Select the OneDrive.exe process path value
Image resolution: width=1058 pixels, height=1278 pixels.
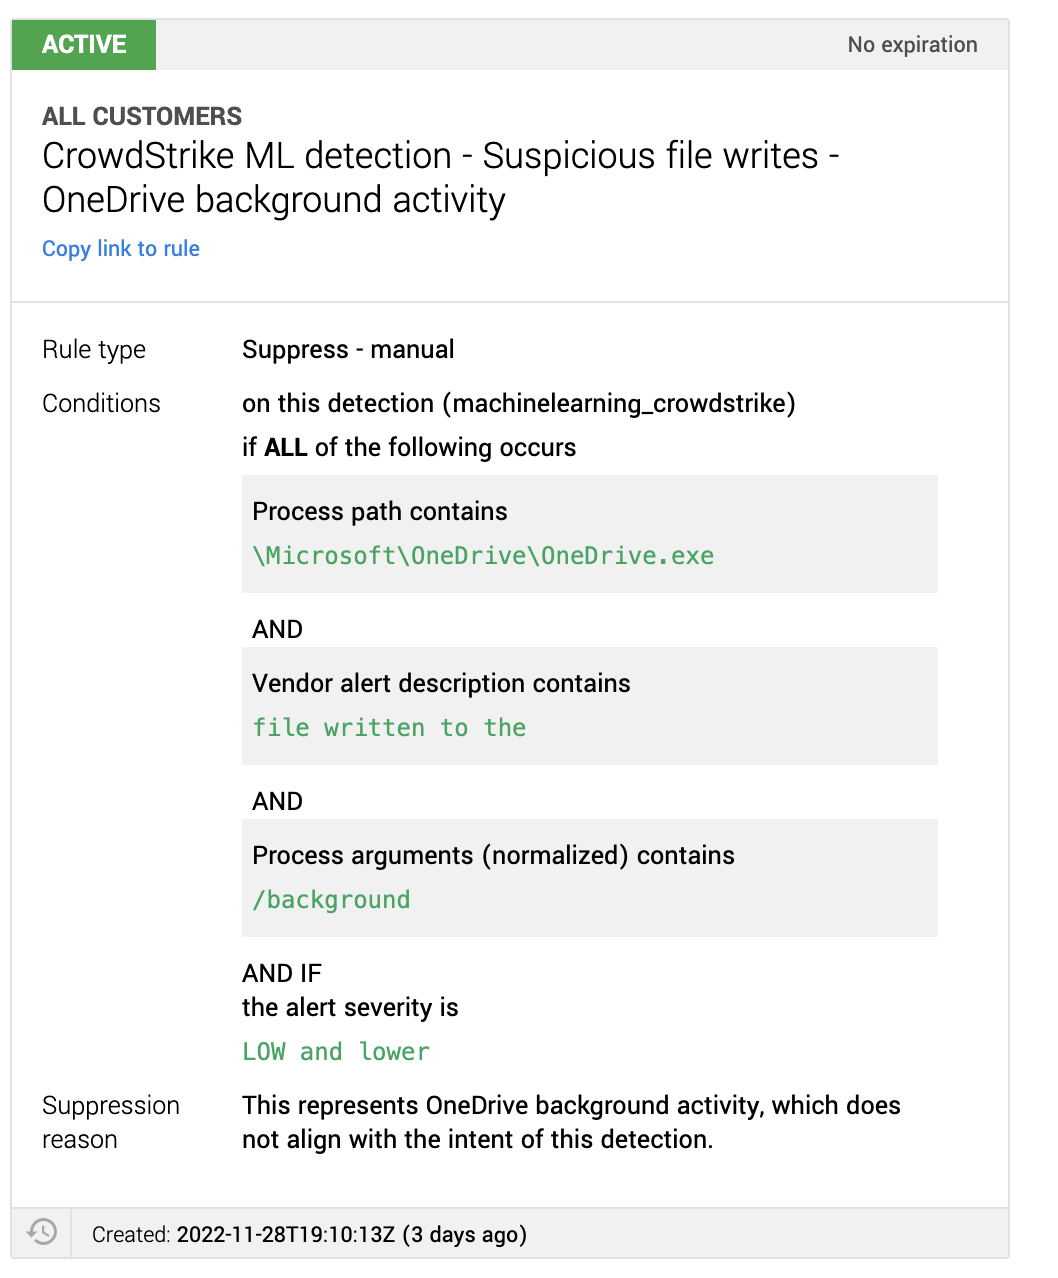483,556
